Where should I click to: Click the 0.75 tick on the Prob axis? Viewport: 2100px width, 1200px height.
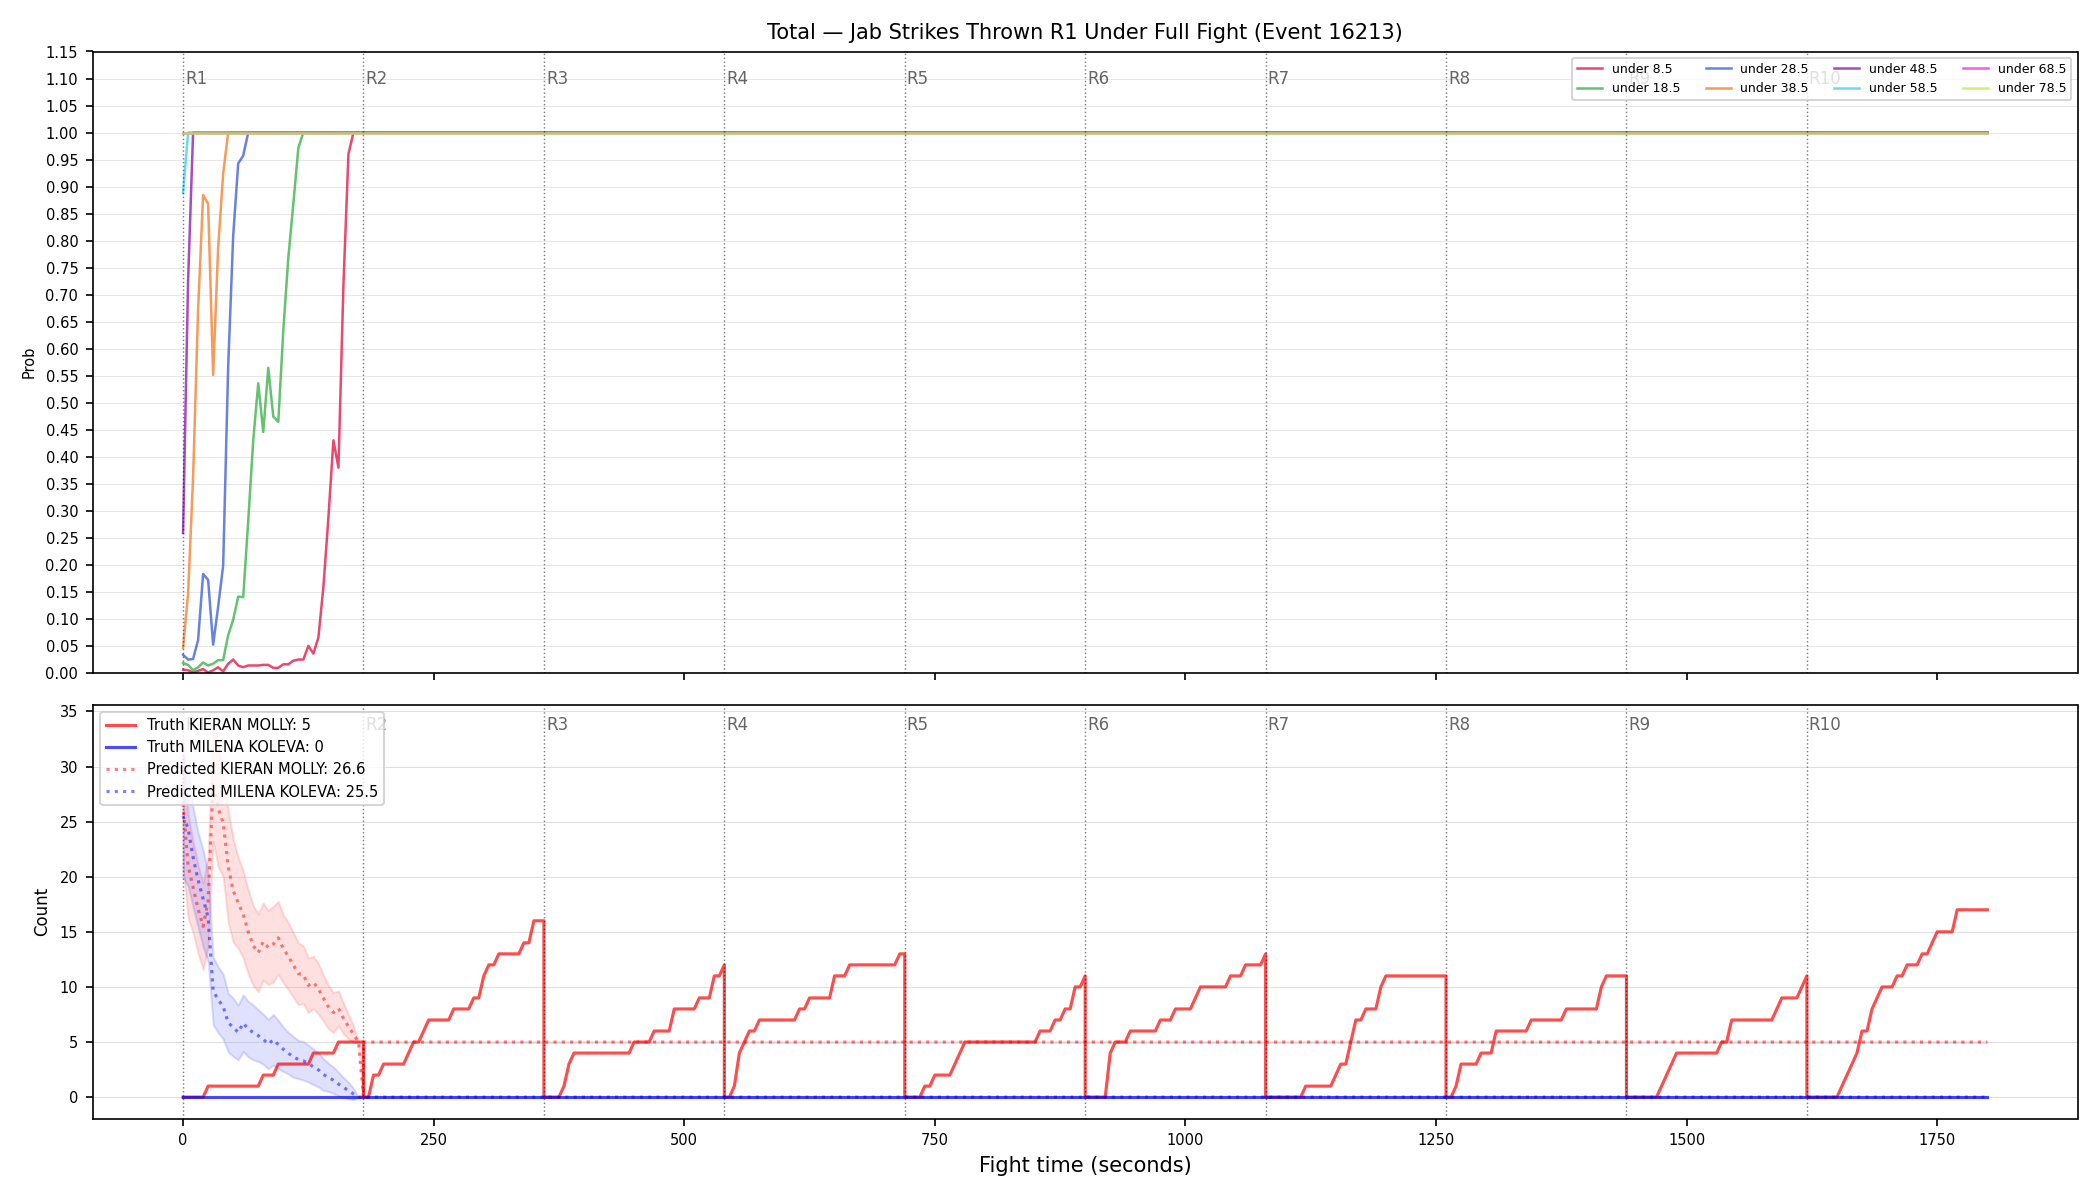tap(62, 268)
